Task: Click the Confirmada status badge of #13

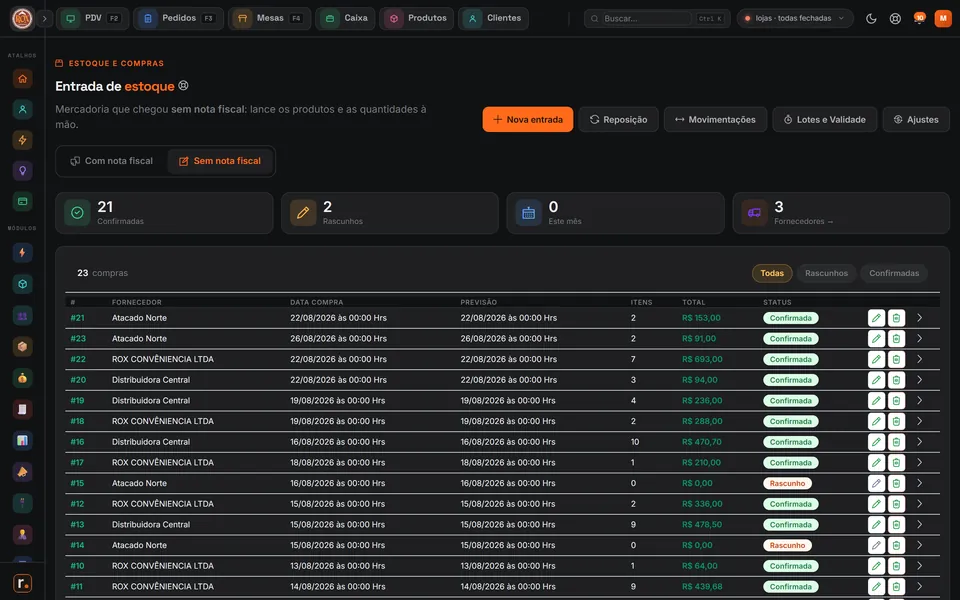Action: (x=790, y=525)
